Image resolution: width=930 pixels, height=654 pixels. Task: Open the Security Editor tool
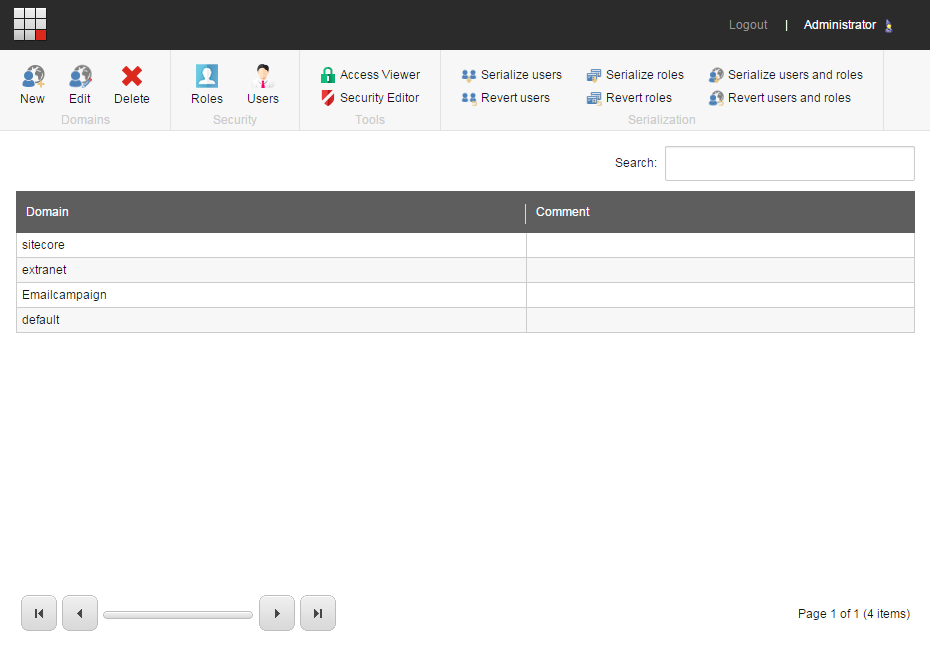pyautogui.click(x=371, y=98)
